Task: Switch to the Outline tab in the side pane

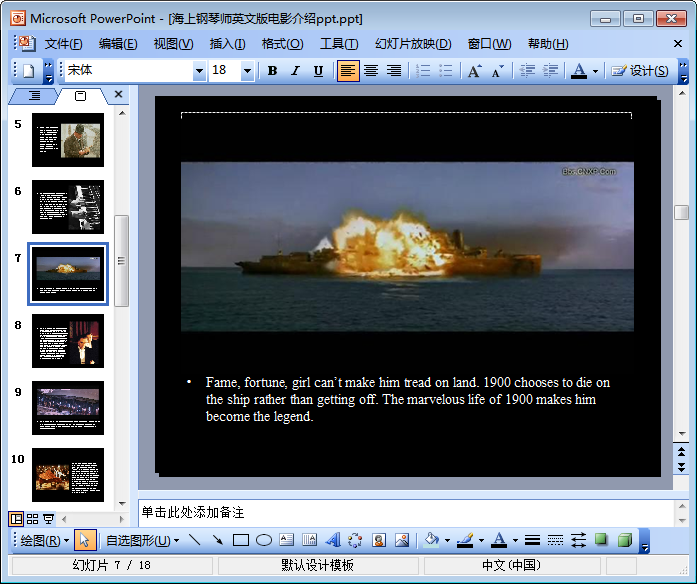Action: (x=34, y=96)
